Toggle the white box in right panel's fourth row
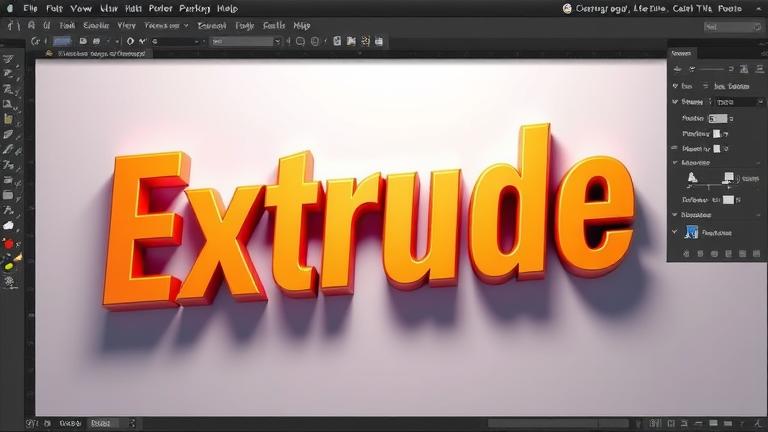This screenshot has width=768, height=432. tap(717, 133)
